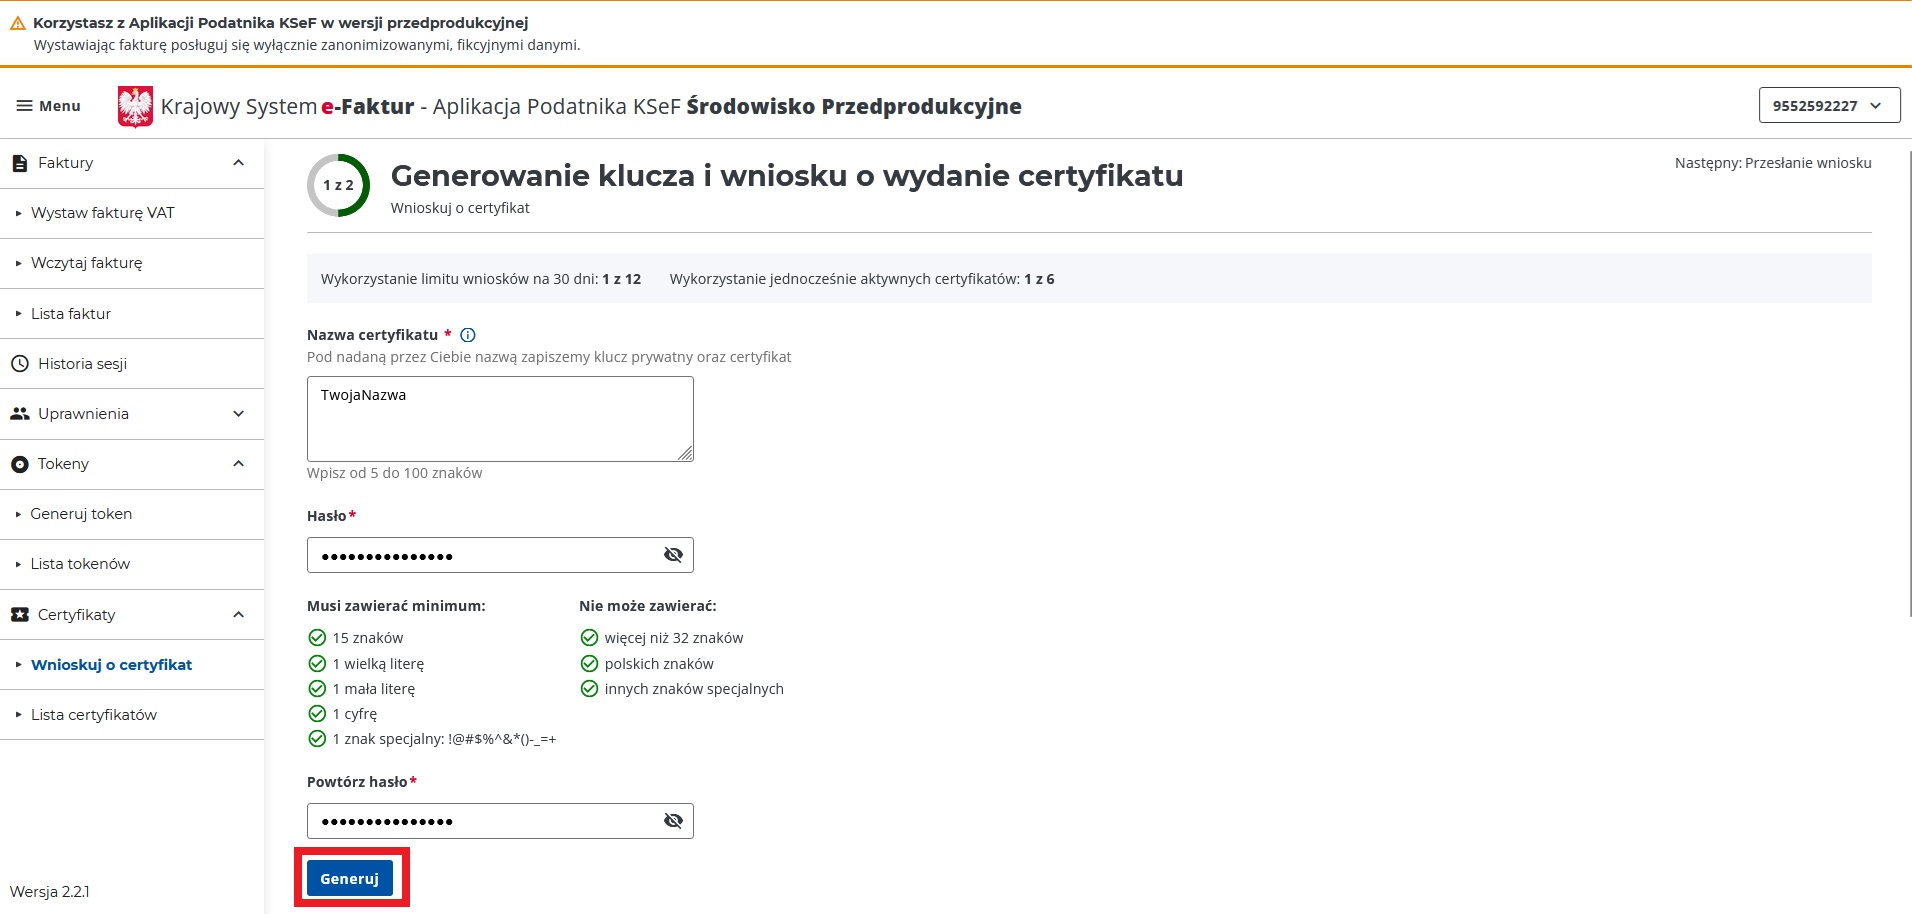Click the Faktury document icon
The image size is (1912, 914).
tap(20, 163)
